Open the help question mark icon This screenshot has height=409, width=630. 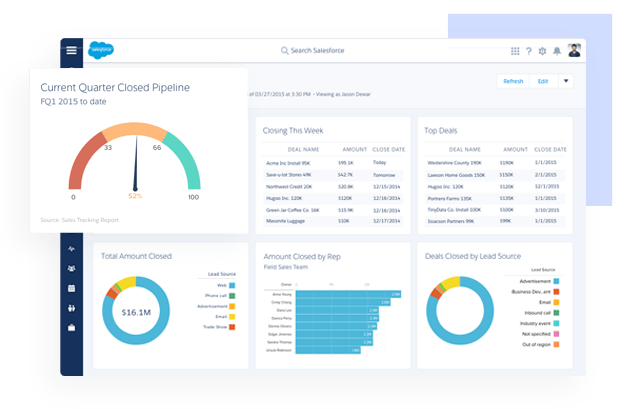529,51
